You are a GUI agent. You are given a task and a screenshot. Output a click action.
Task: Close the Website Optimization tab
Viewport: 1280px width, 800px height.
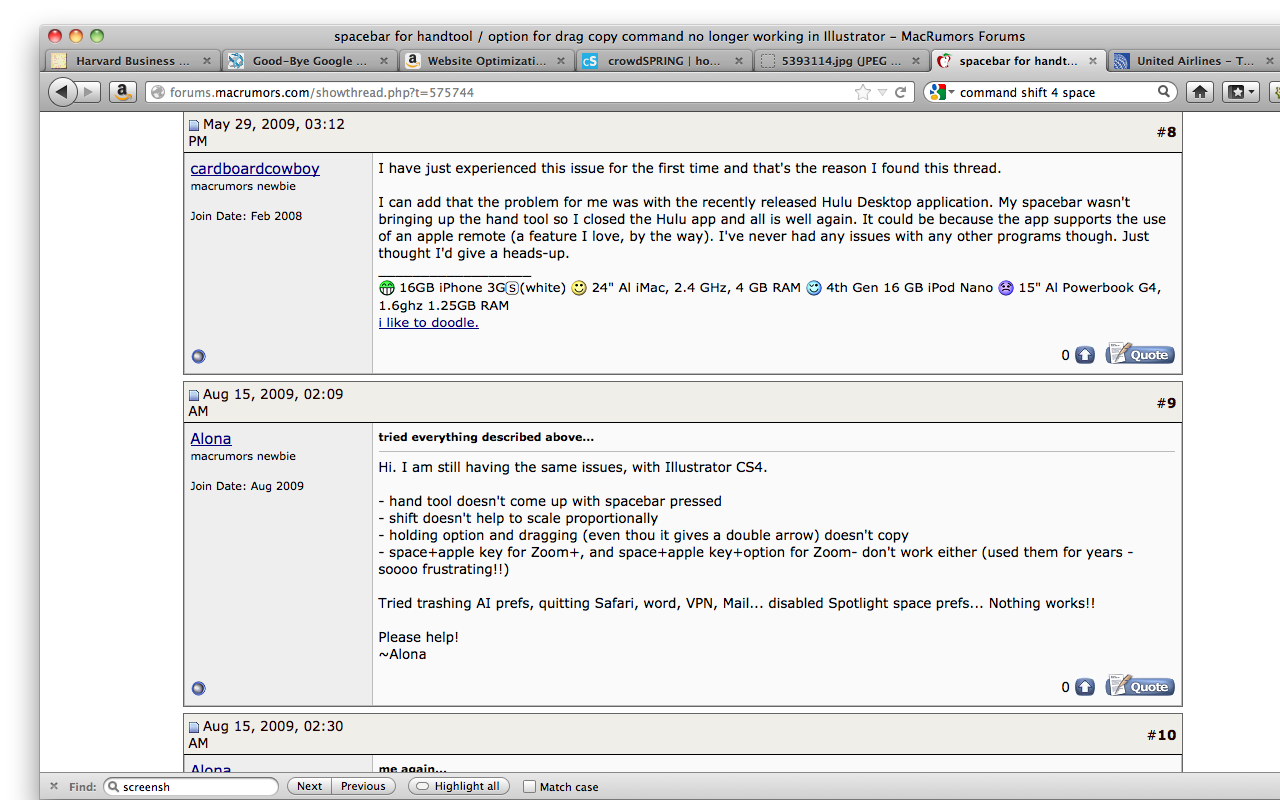pos(561,61)
